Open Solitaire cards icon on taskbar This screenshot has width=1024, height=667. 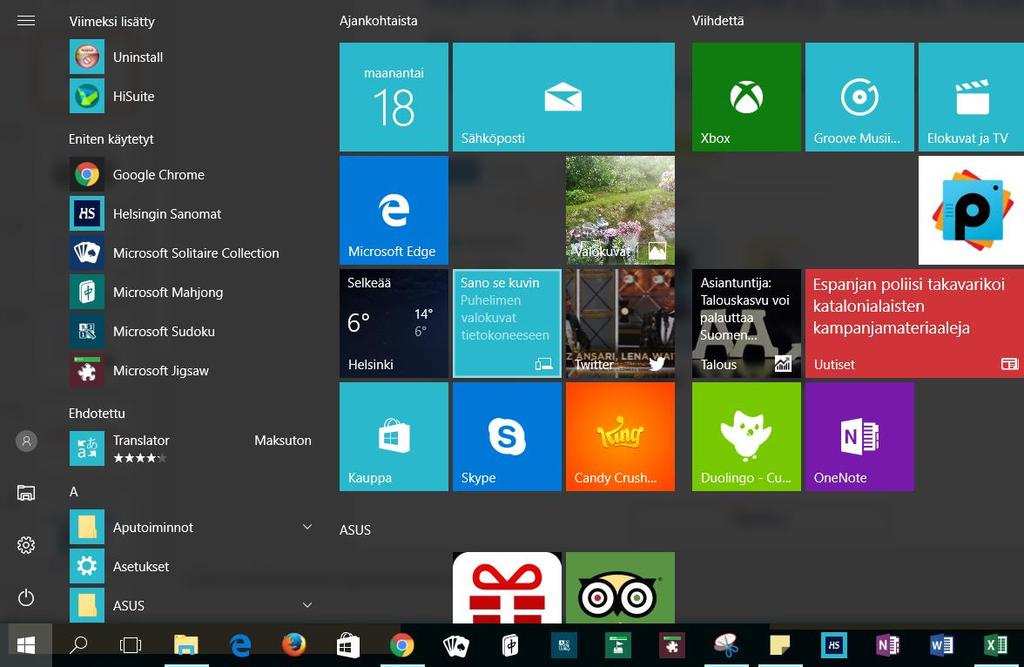[x=456, y=645]
